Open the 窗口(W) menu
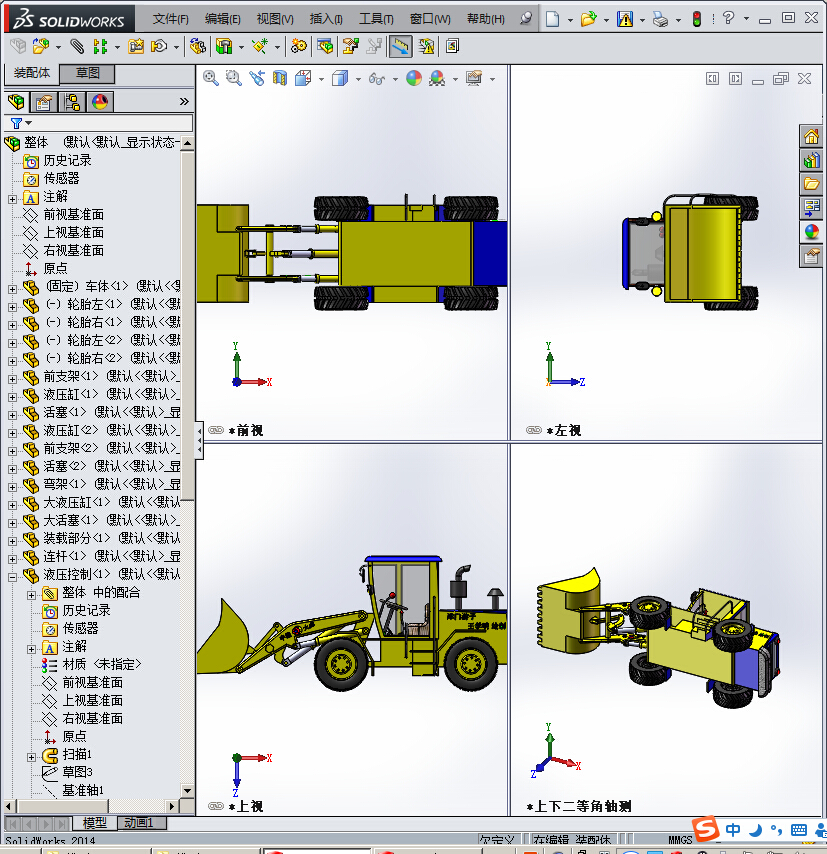Viewport: 827px width, 854px height. 430,19
